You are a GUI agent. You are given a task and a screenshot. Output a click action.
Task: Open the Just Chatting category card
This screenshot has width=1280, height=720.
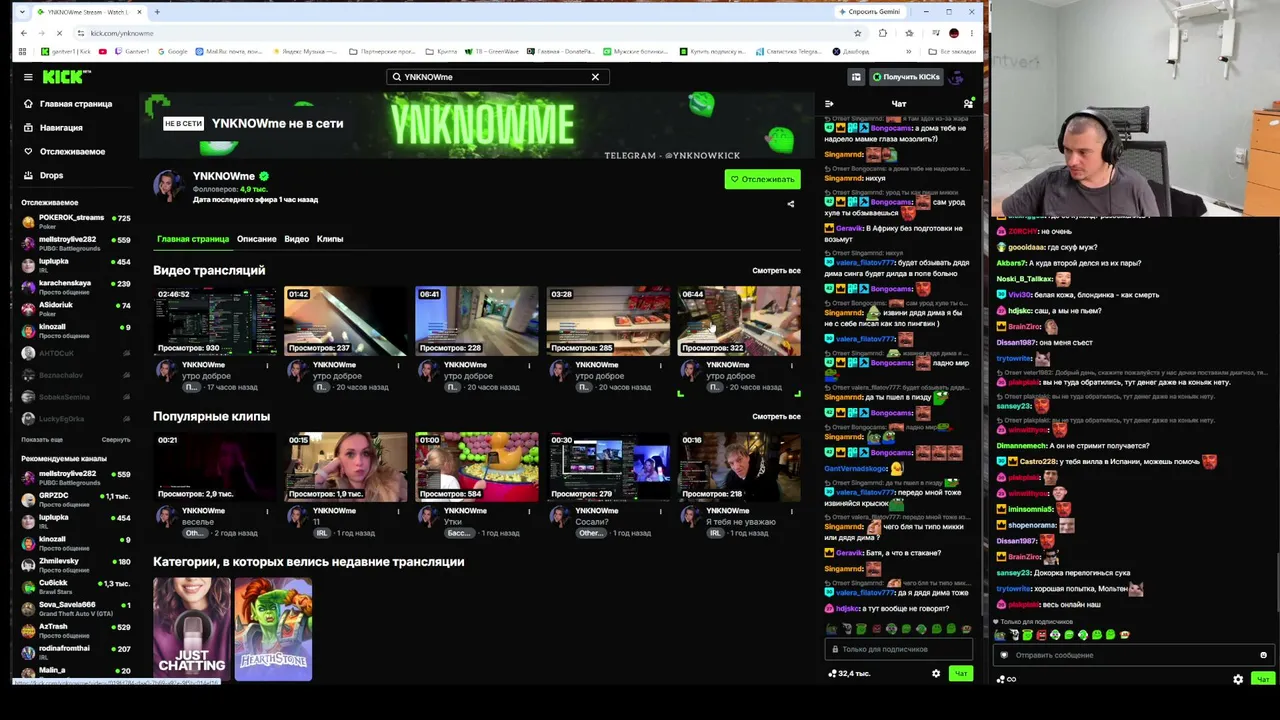(192, 629)
